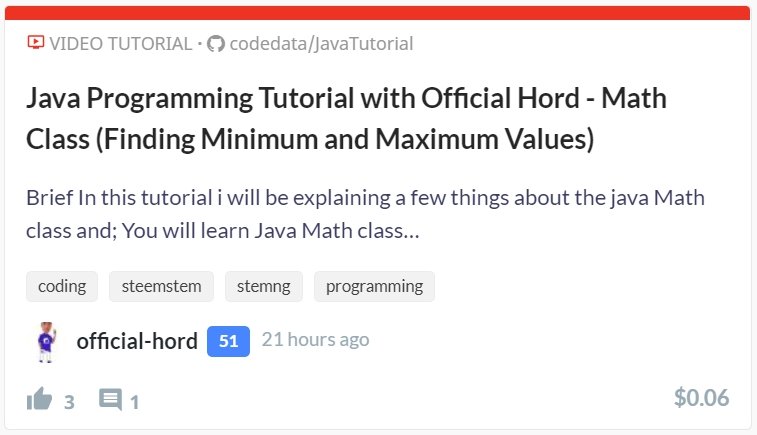Click the 21 hours ago timestamp
The image size is (757, 435).
315,340
